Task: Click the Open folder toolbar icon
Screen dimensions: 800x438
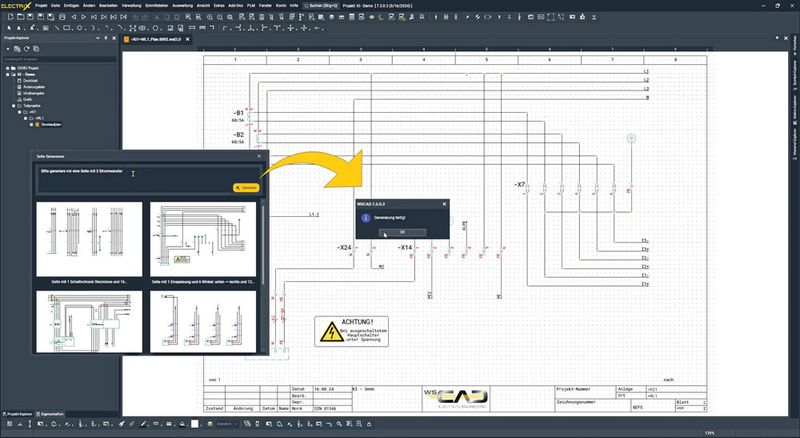Action: point(21,17)
